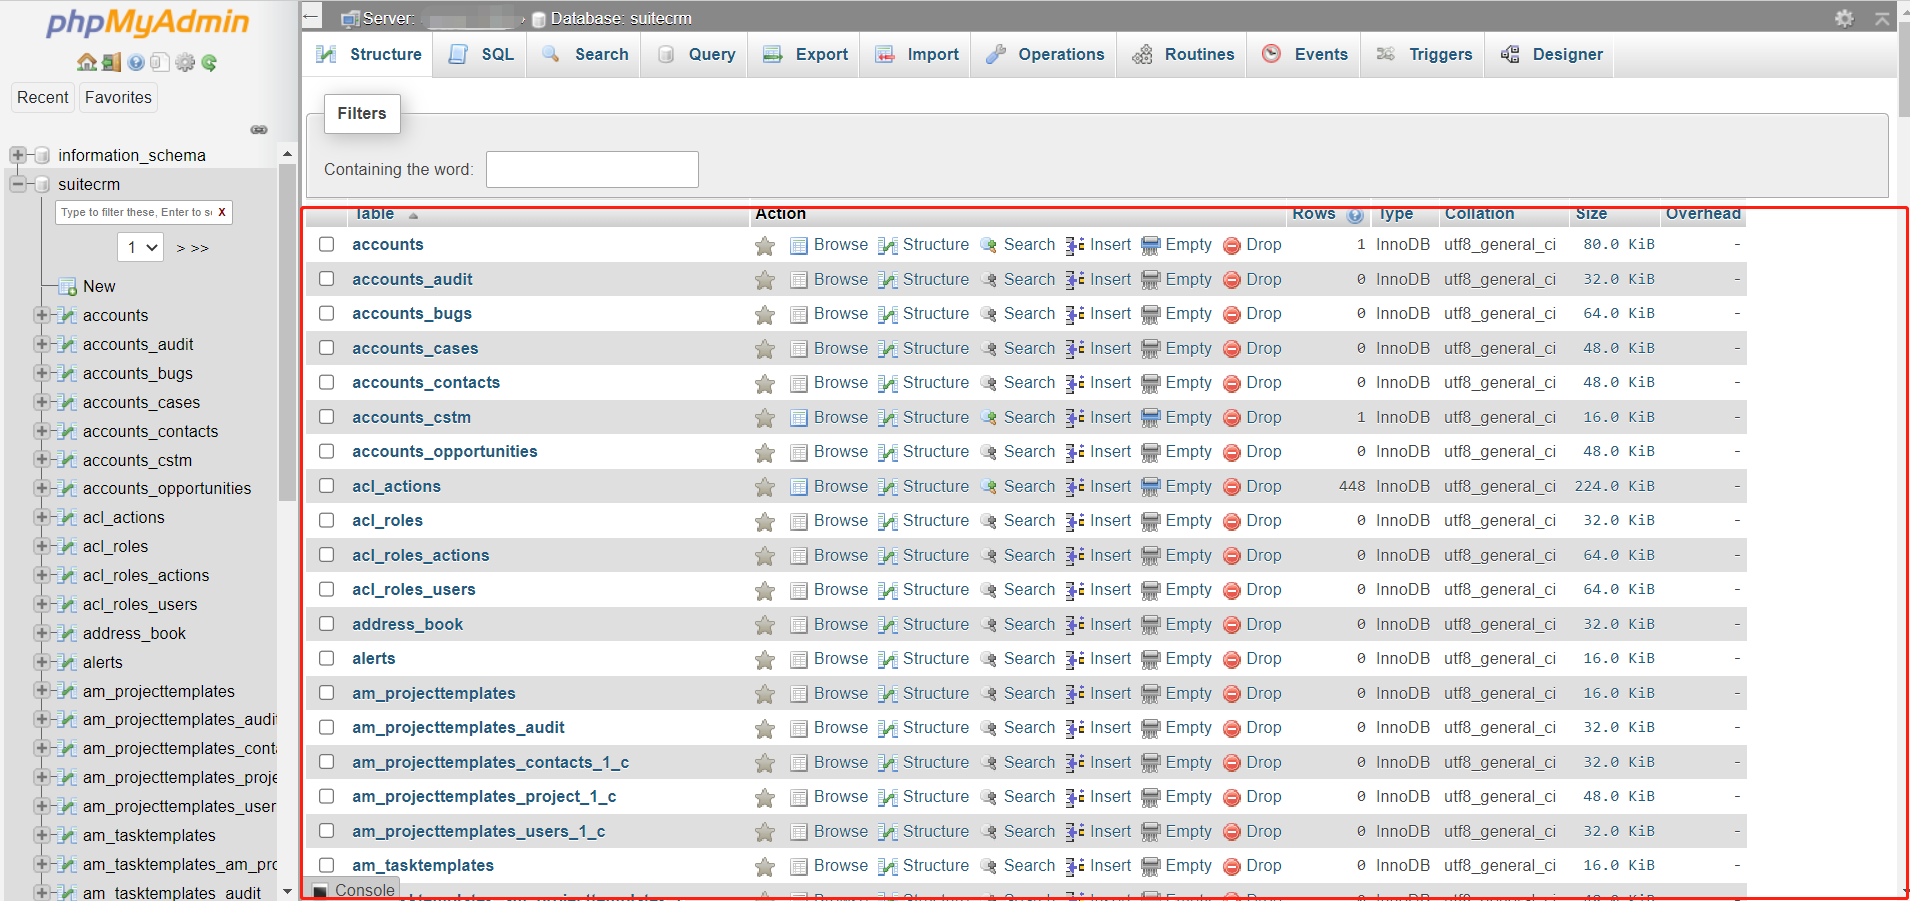The width and height of the screenshot is (1910, 901).
Task: Open the phpMyAdmin Home icon
Action: (x=87, y=62)
